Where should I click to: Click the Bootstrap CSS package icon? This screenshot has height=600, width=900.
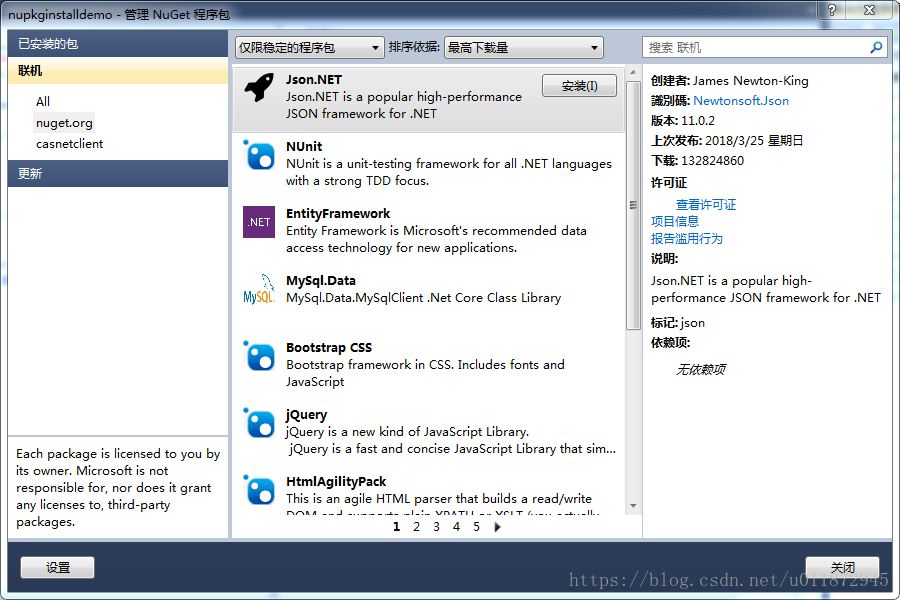(259, 356)
